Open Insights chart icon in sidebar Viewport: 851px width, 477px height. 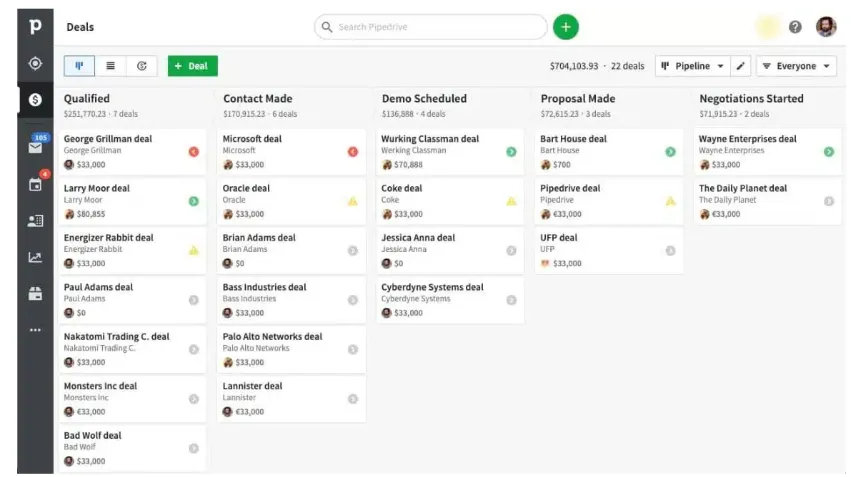click(x=35, y=257)
